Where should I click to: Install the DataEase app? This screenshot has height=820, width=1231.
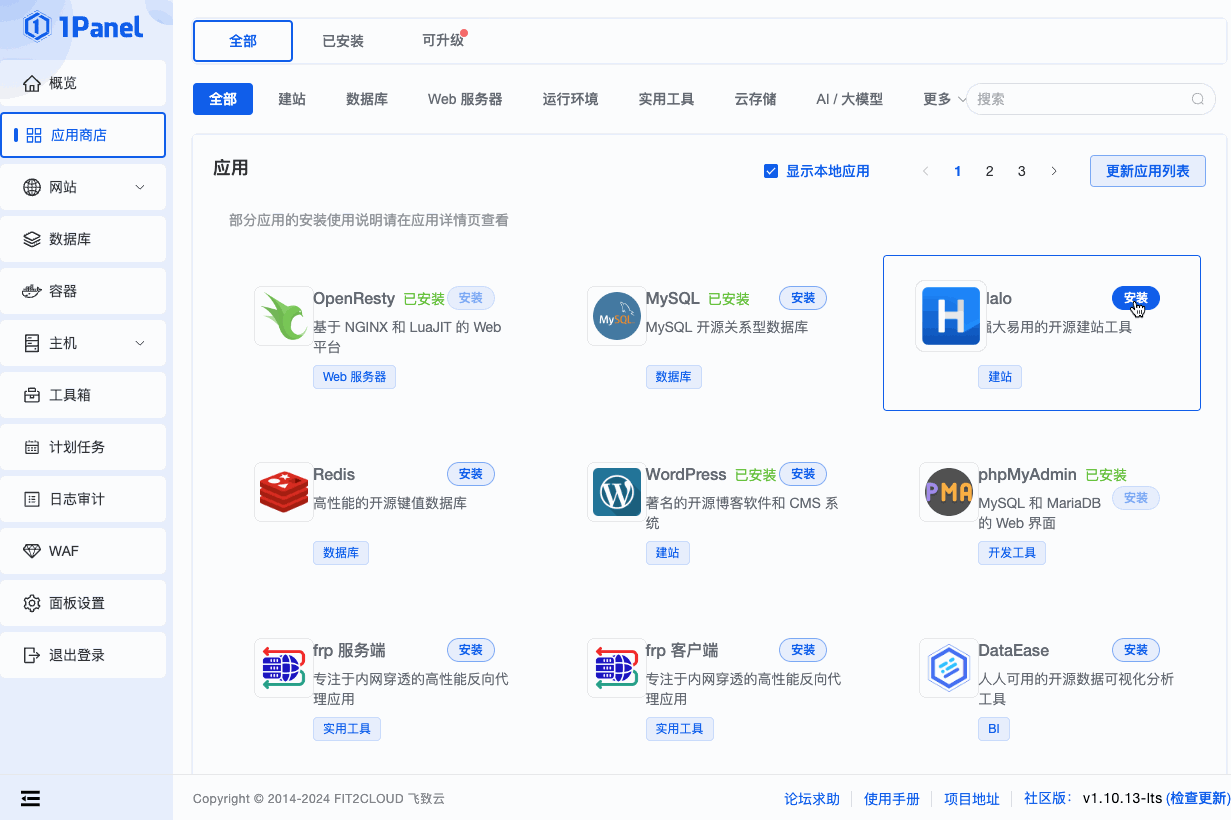[x=1136, y=650]
